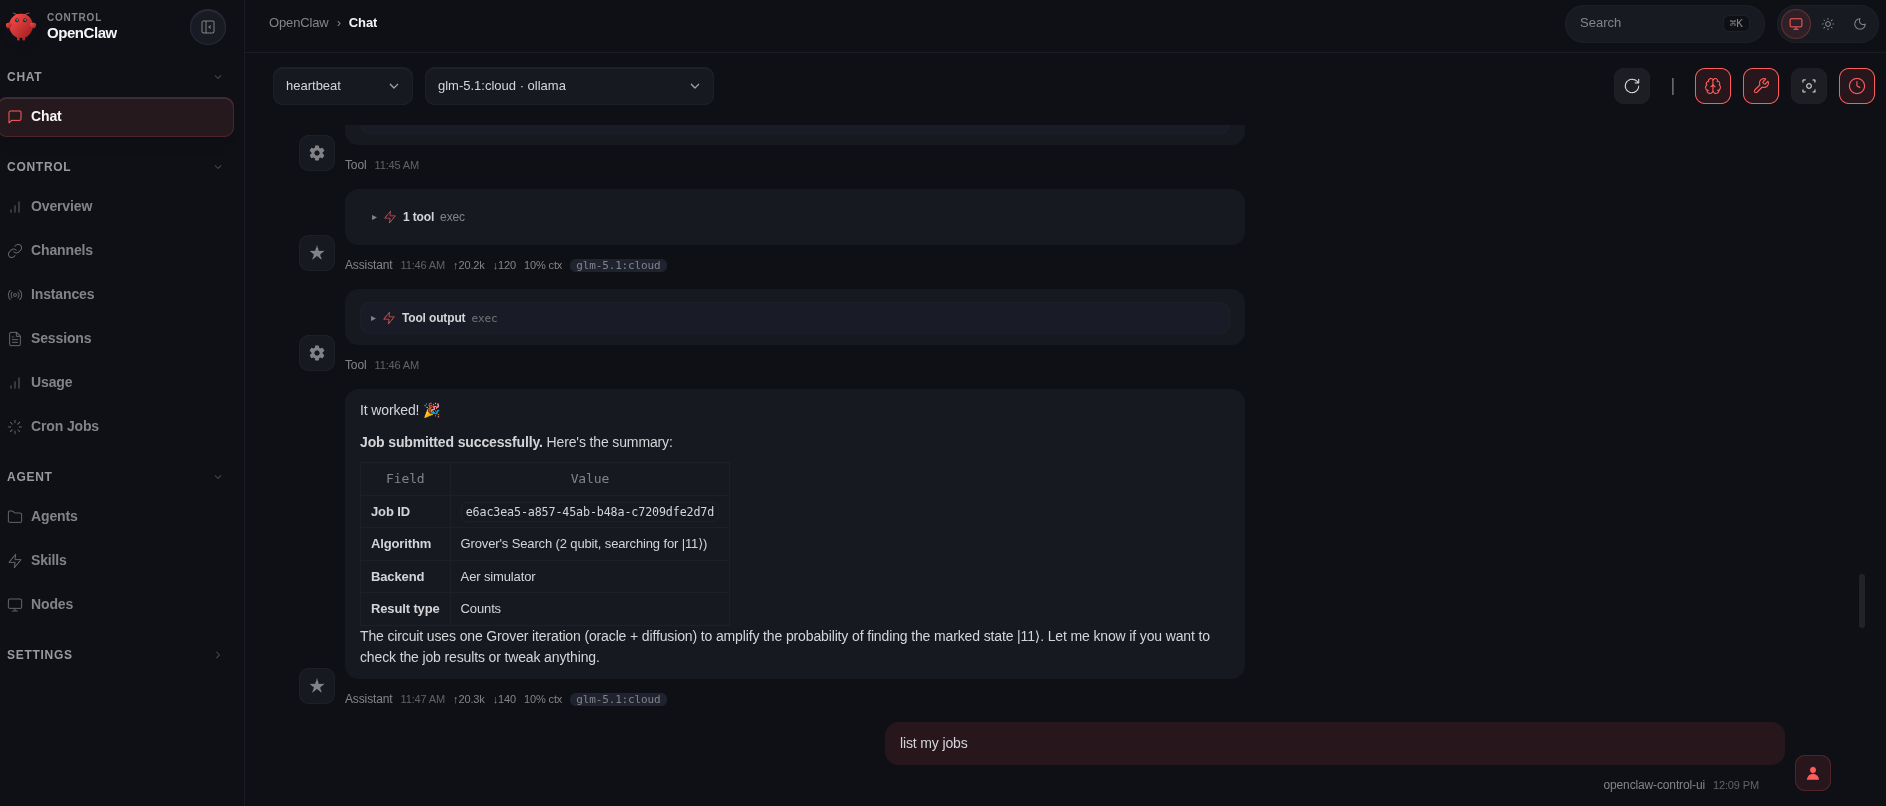Open the Channels sidebar item

pyautogui.click(x=61, y=250)
